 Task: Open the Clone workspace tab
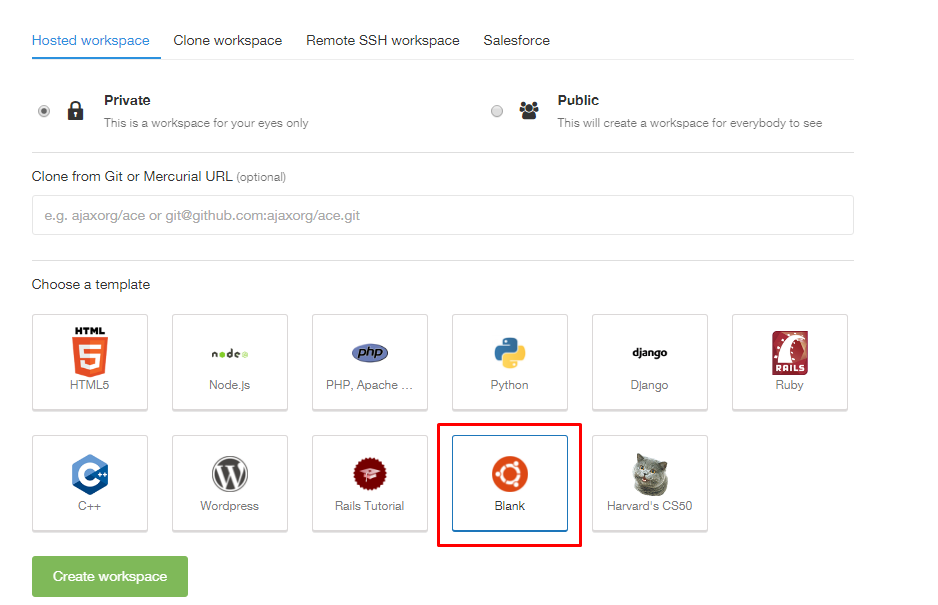click(x=228, y=40)
